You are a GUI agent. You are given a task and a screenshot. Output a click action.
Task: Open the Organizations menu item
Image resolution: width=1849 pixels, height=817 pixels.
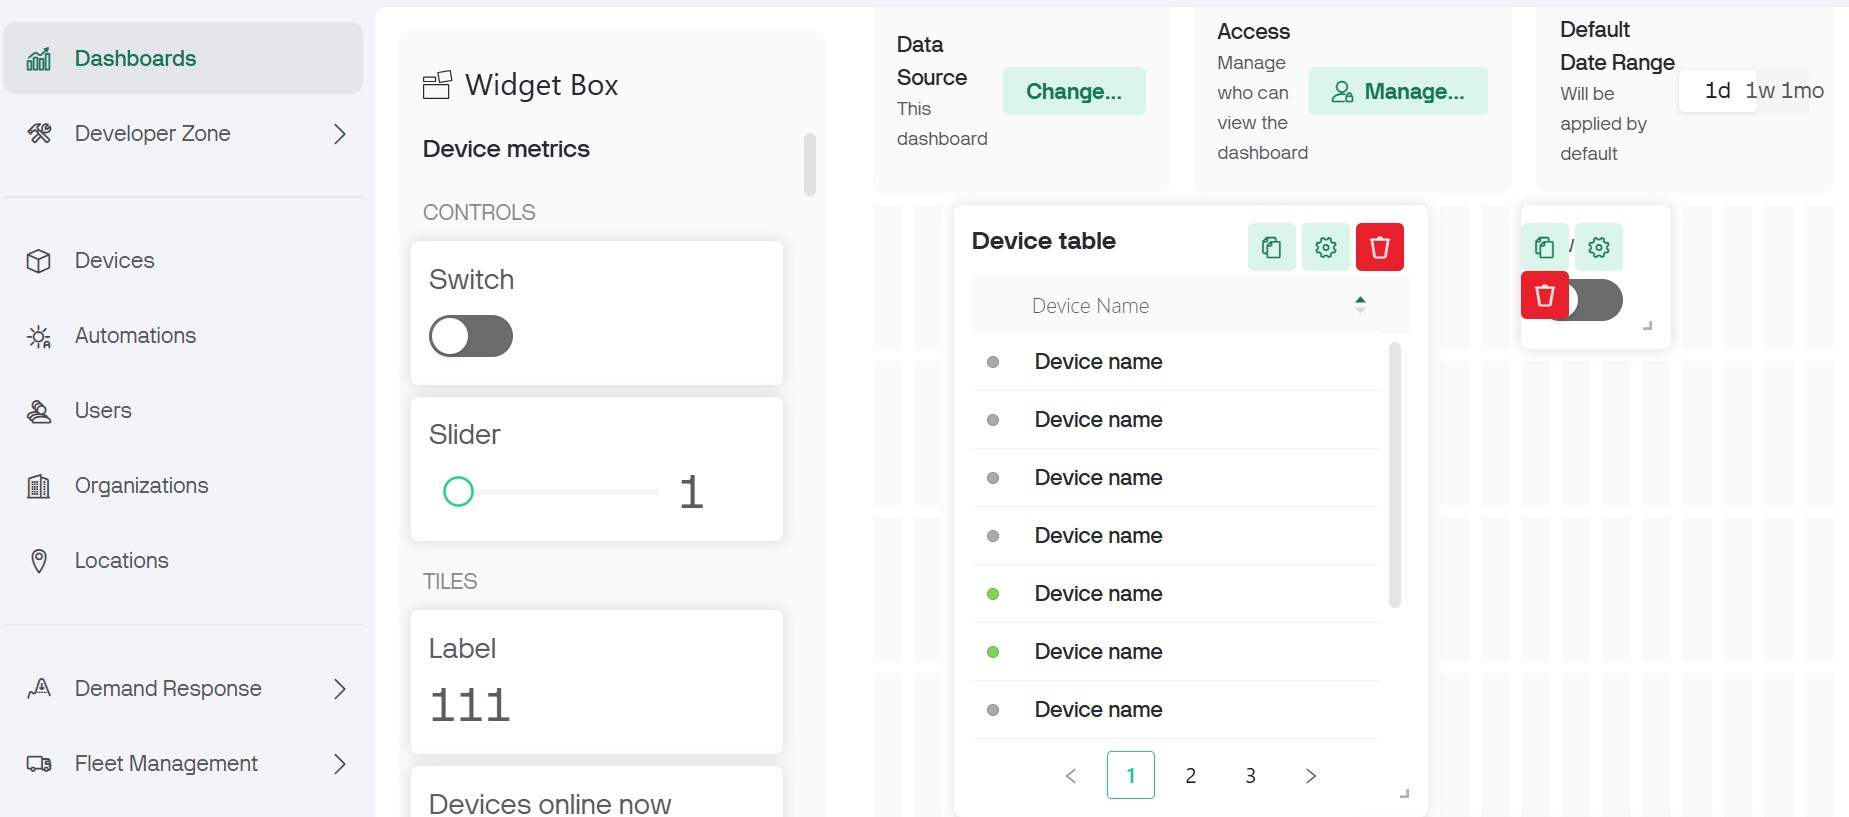pyautogui.click(x=183, y=486)
